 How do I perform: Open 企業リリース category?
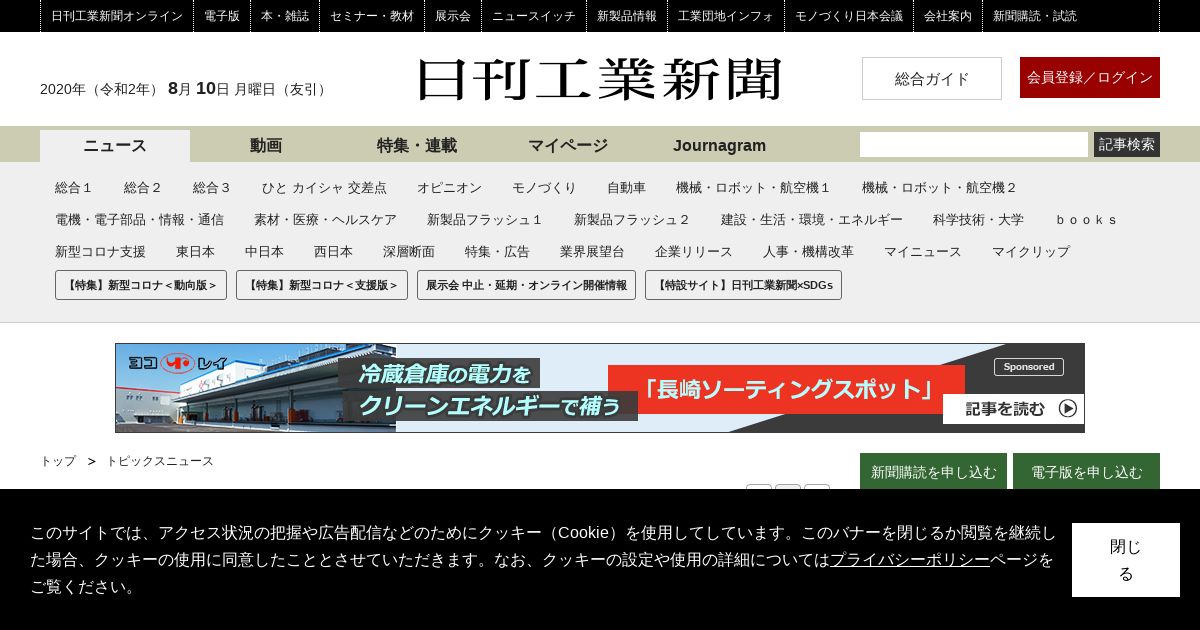(x=694, y=252)
